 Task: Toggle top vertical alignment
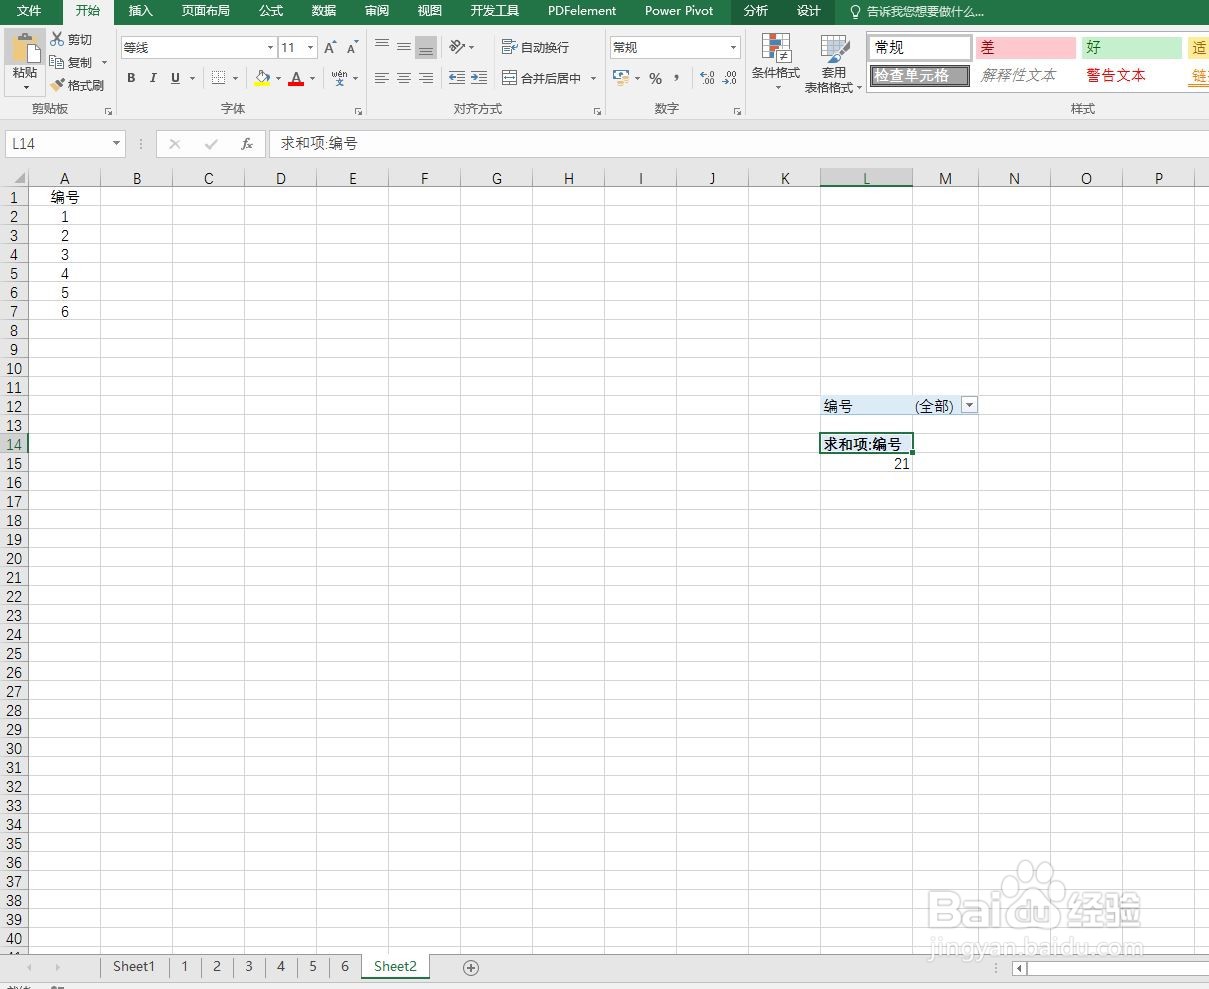382,47
